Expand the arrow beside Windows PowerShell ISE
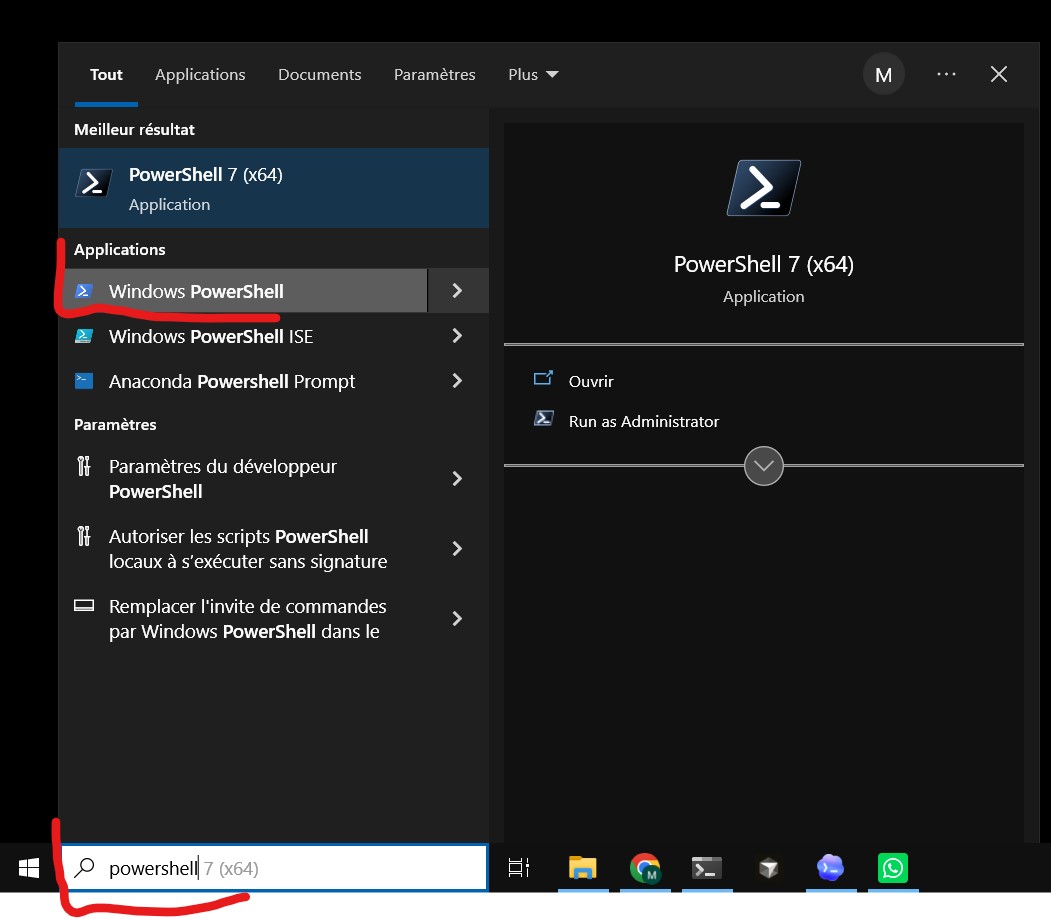Screen dimensions: 1051x919 (458, 336)
